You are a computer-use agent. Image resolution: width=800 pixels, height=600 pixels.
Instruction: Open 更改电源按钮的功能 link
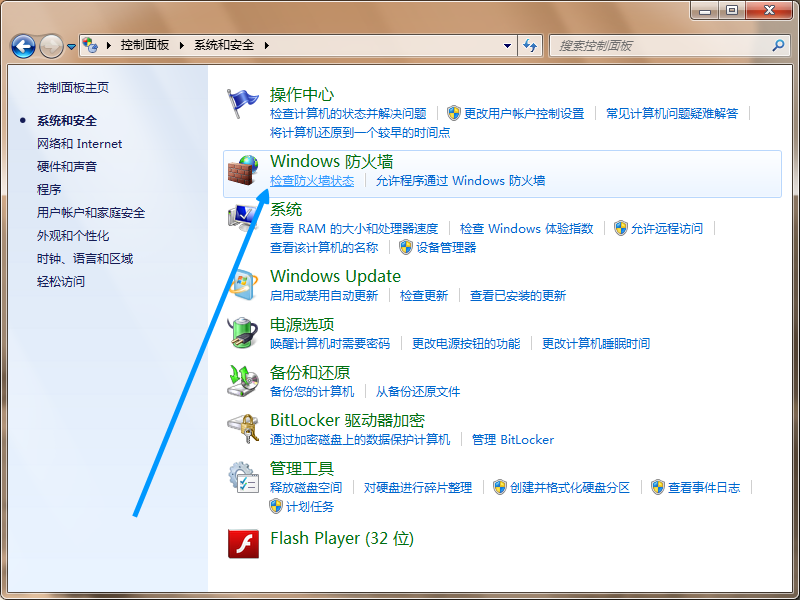[x=466, y=343]
